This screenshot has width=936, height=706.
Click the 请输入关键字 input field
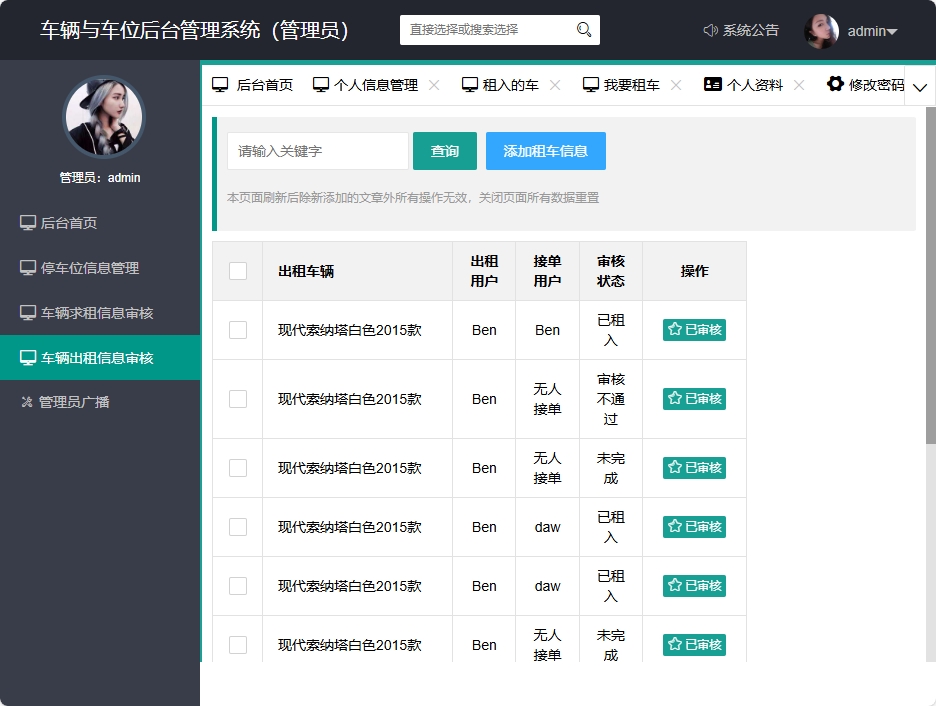(x=317, y=150)
